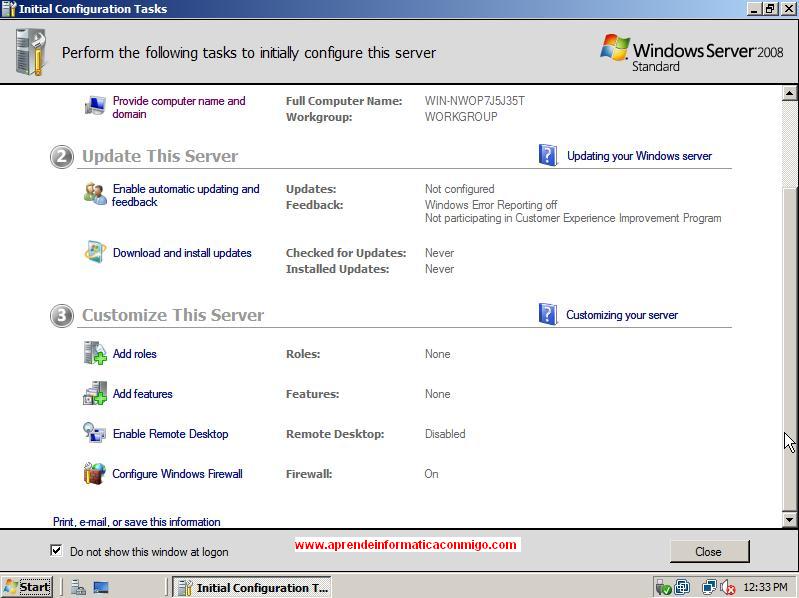The width and height of the screenshot is (799, 598).
Task: Click the Not configured updates value
Action: (x=459, y=189)
